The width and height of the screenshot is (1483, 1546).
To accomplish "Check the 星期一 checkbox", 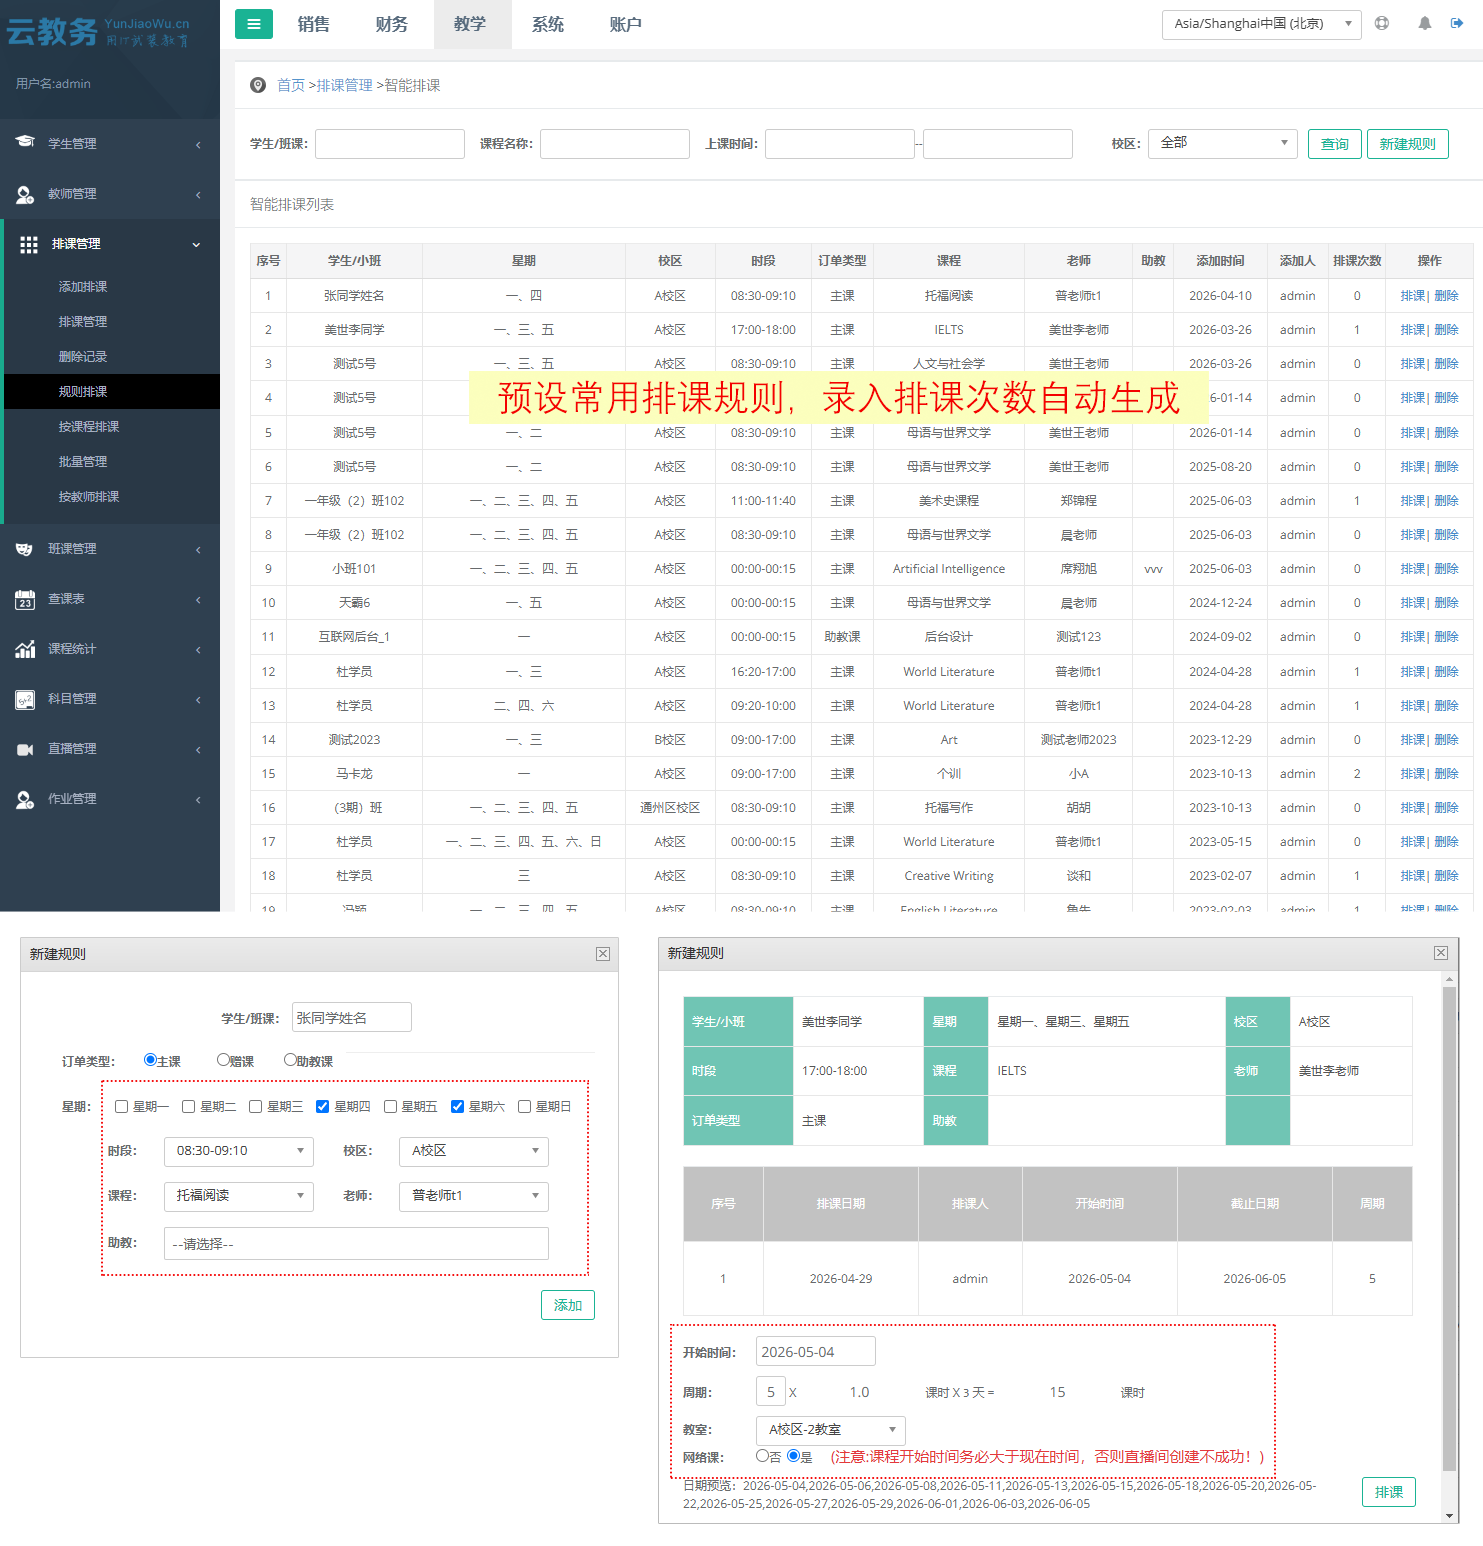I will (x=122, y=1106).
